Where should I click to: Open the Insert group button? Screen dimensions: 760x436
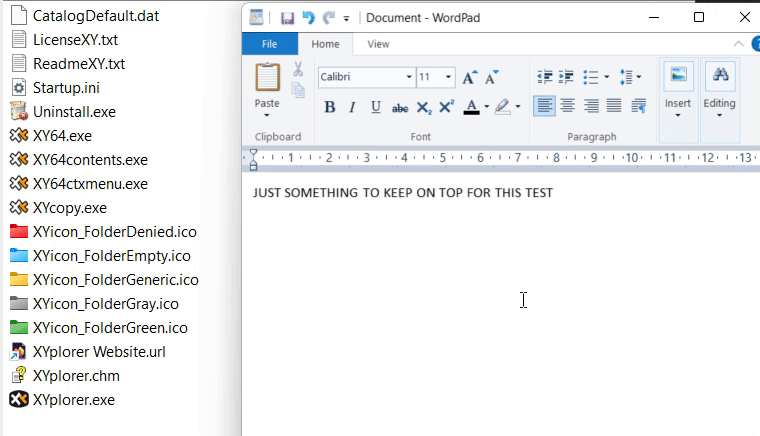coord(678,90)
